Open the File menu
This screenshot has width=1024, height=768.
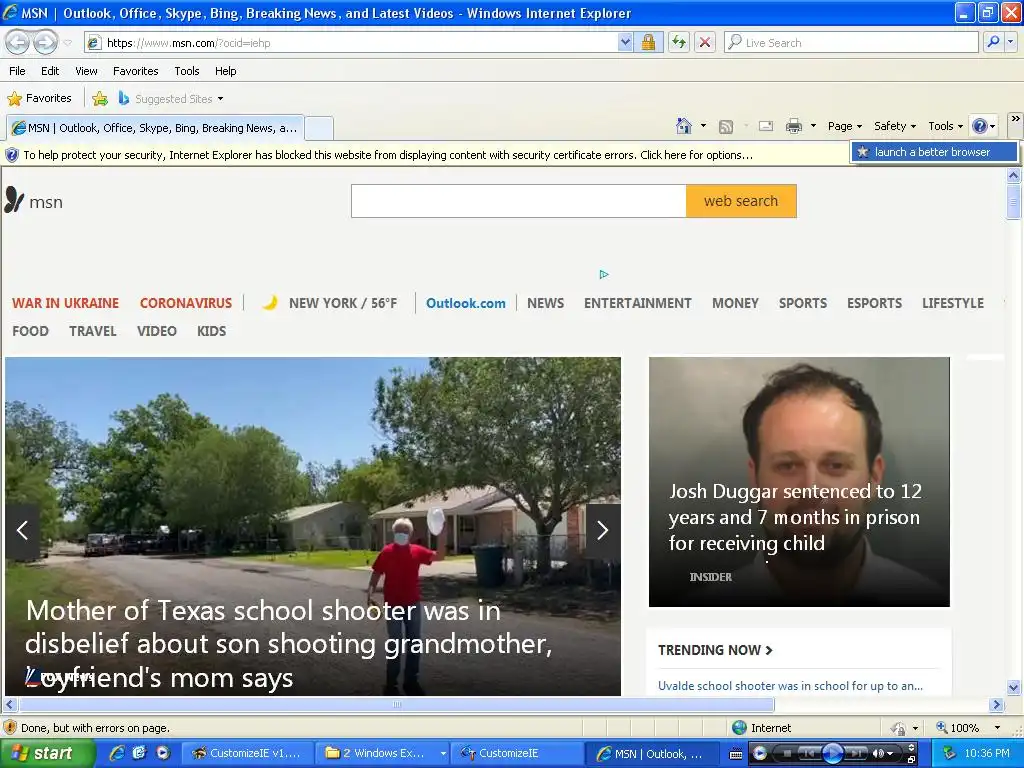coord(17,71)
